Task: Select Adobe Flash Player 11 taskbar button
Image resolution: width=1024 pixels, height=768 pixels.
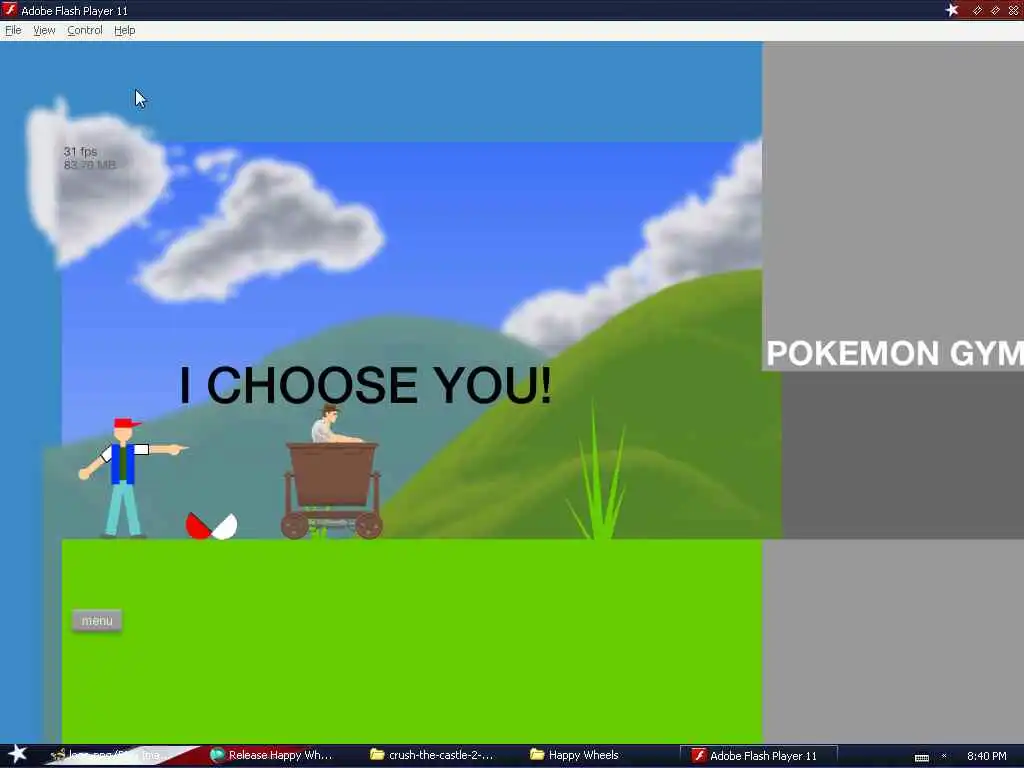Action: [758, 756]
